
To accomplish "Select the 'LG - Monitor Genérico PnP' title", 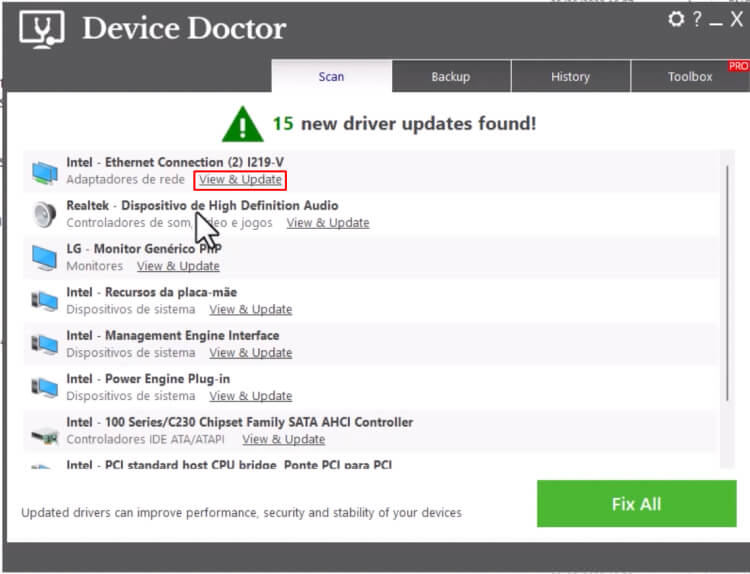I will click(x=144, y=249).
